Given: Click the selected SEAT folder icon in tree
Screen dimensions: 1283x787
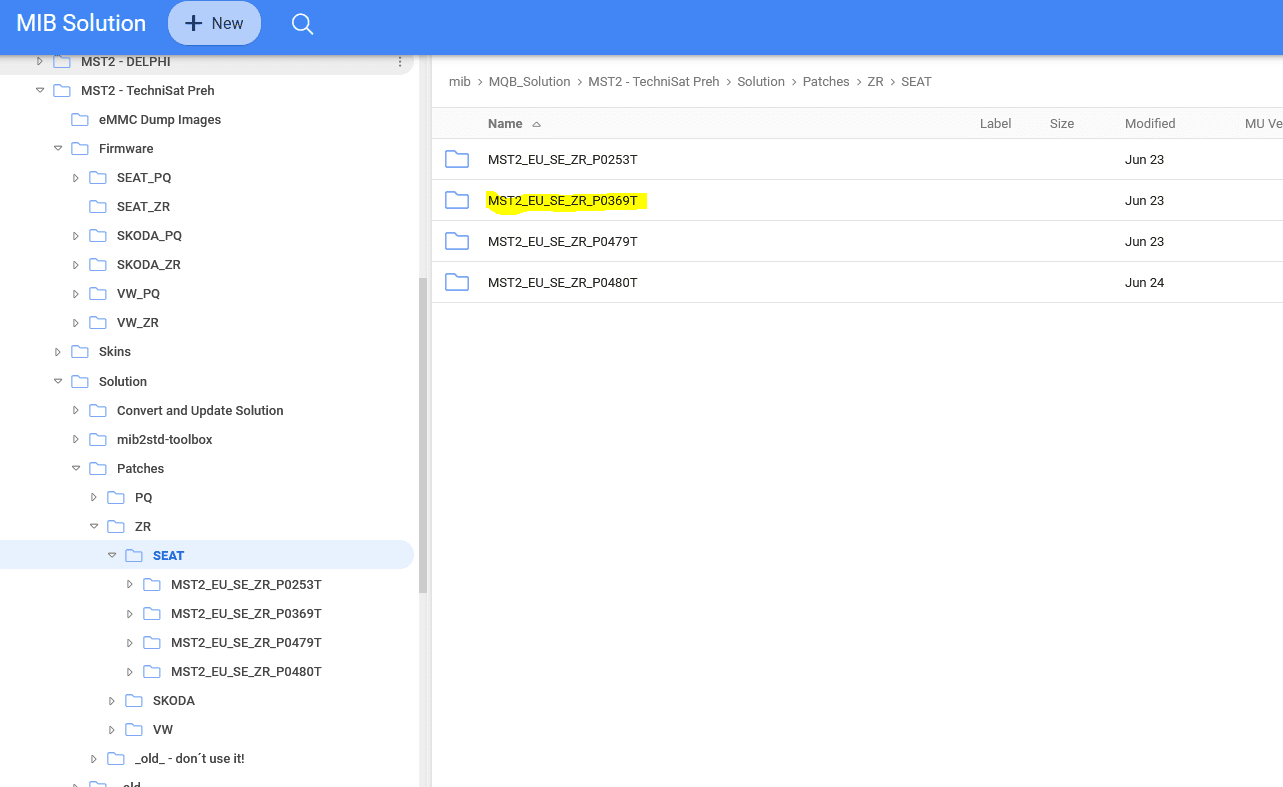Looking at the screenshot, I should 134,556.
